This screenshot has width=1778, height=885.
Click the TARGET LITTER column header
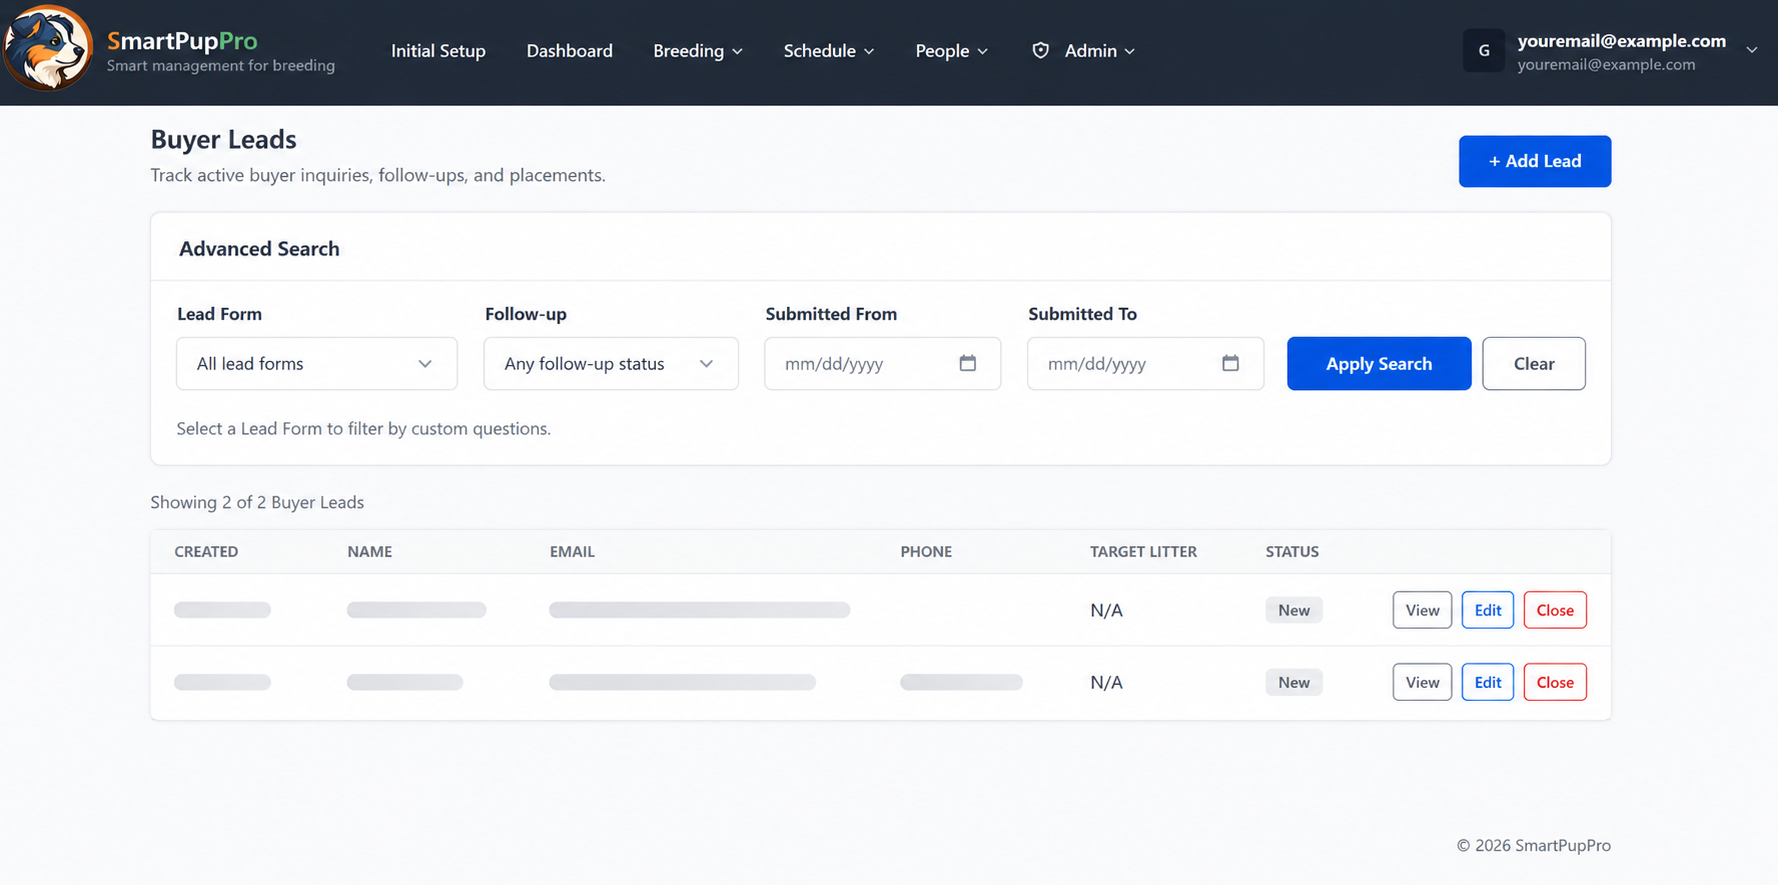(1143, 552)
